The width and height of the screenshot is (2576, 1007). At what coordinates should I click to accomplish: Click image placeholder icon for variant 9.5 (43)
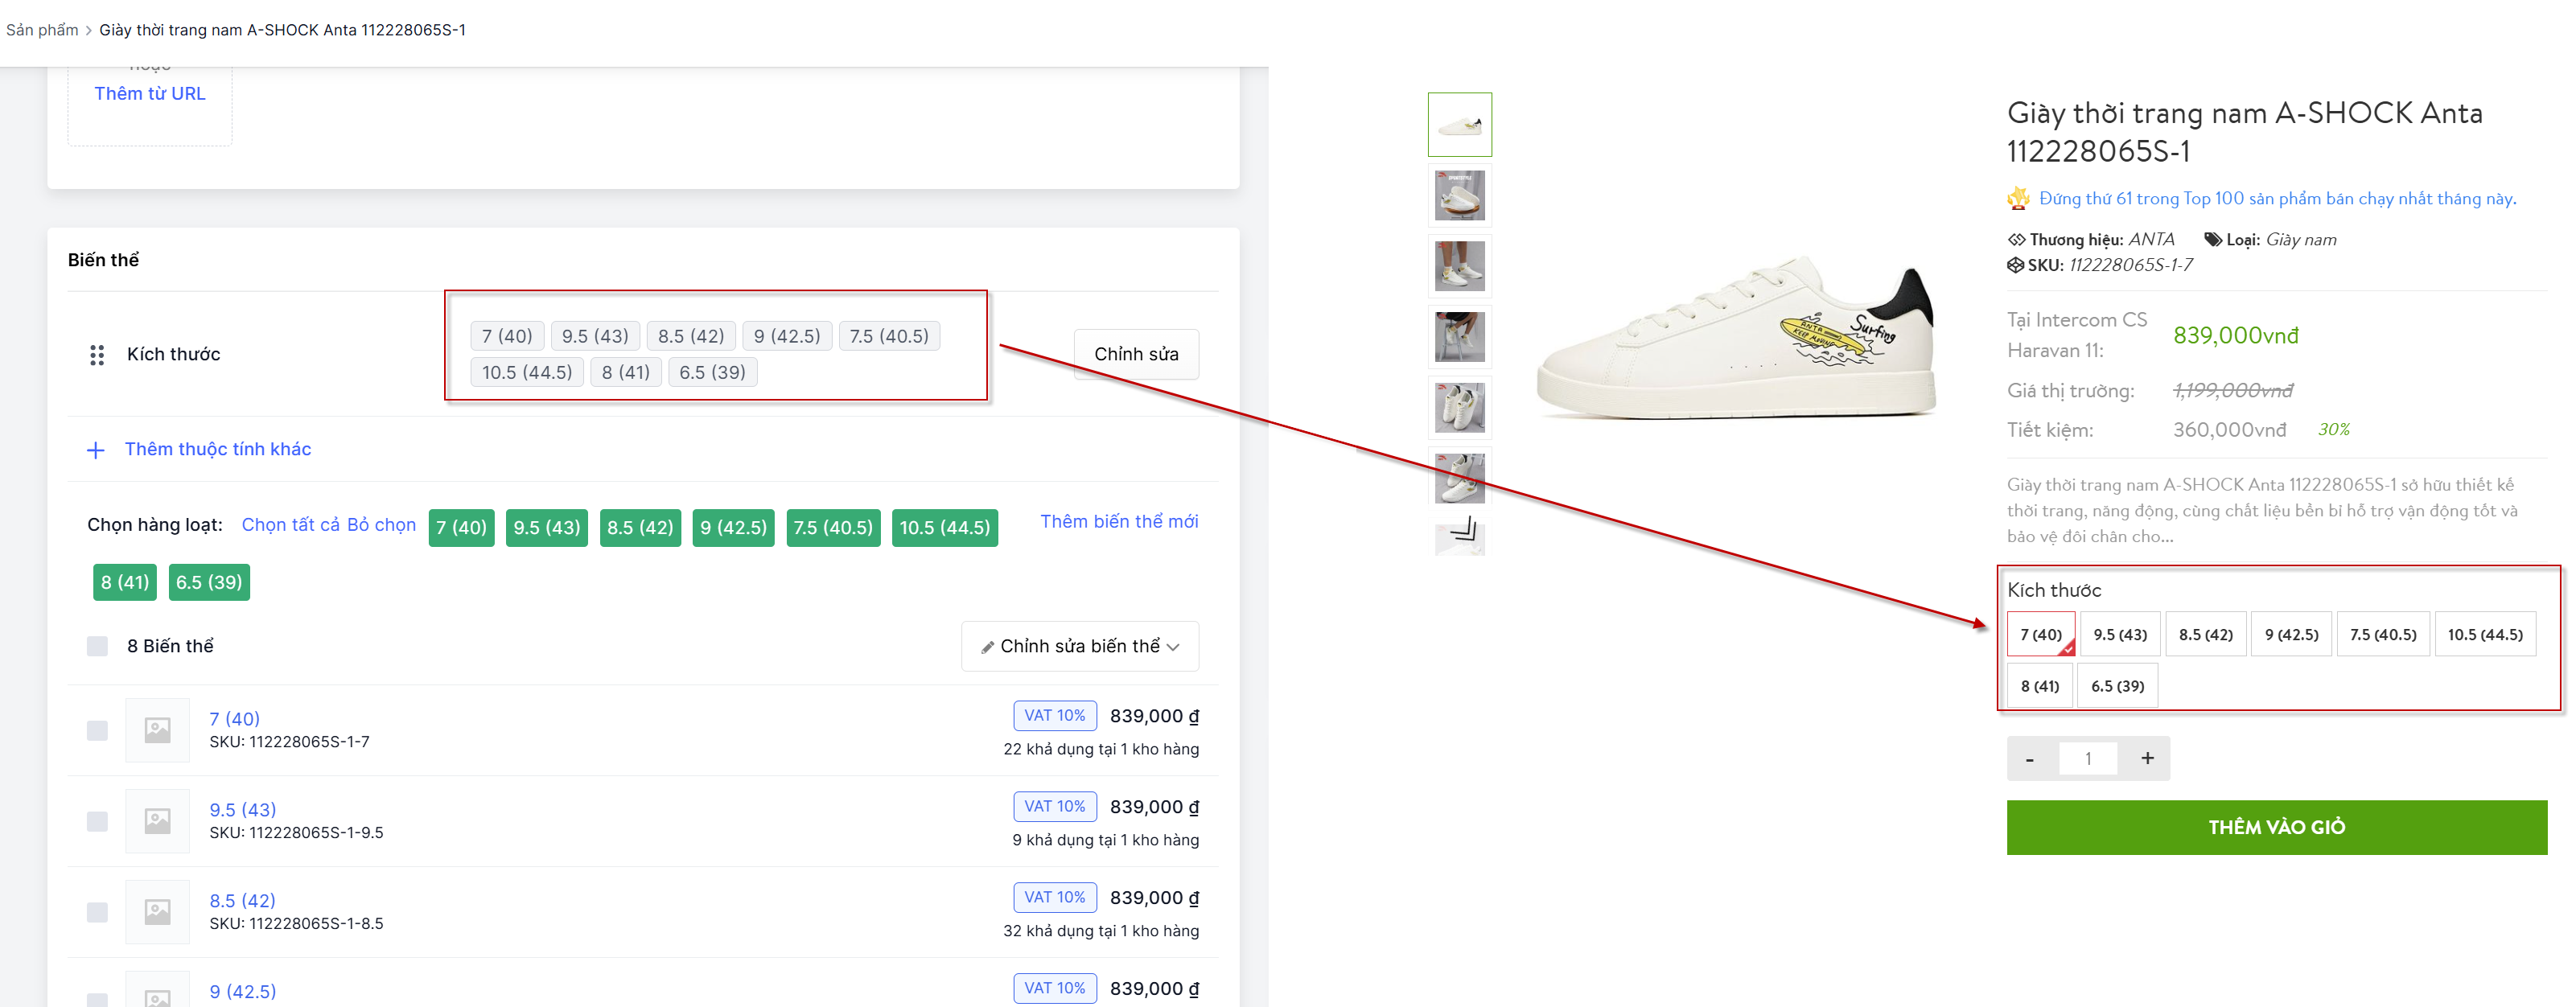click(157, 821)
